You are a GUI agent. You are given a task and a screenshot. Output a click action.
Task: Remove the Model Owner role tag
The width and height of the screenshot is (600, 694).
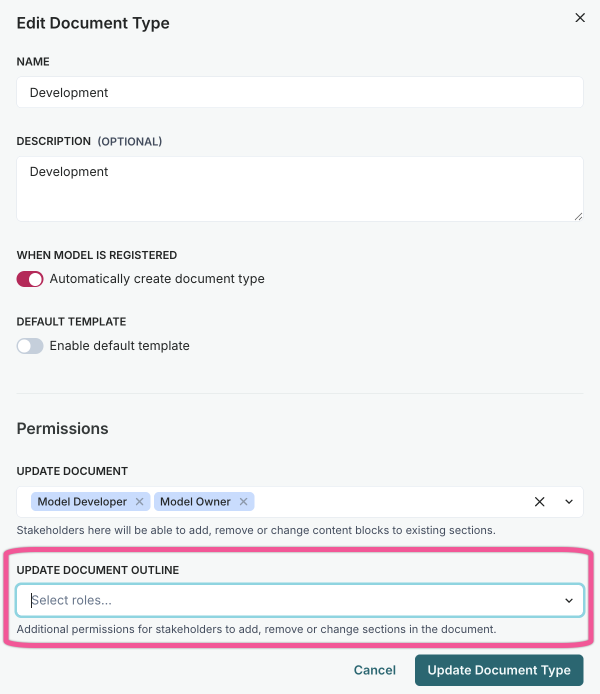(243, 502)
